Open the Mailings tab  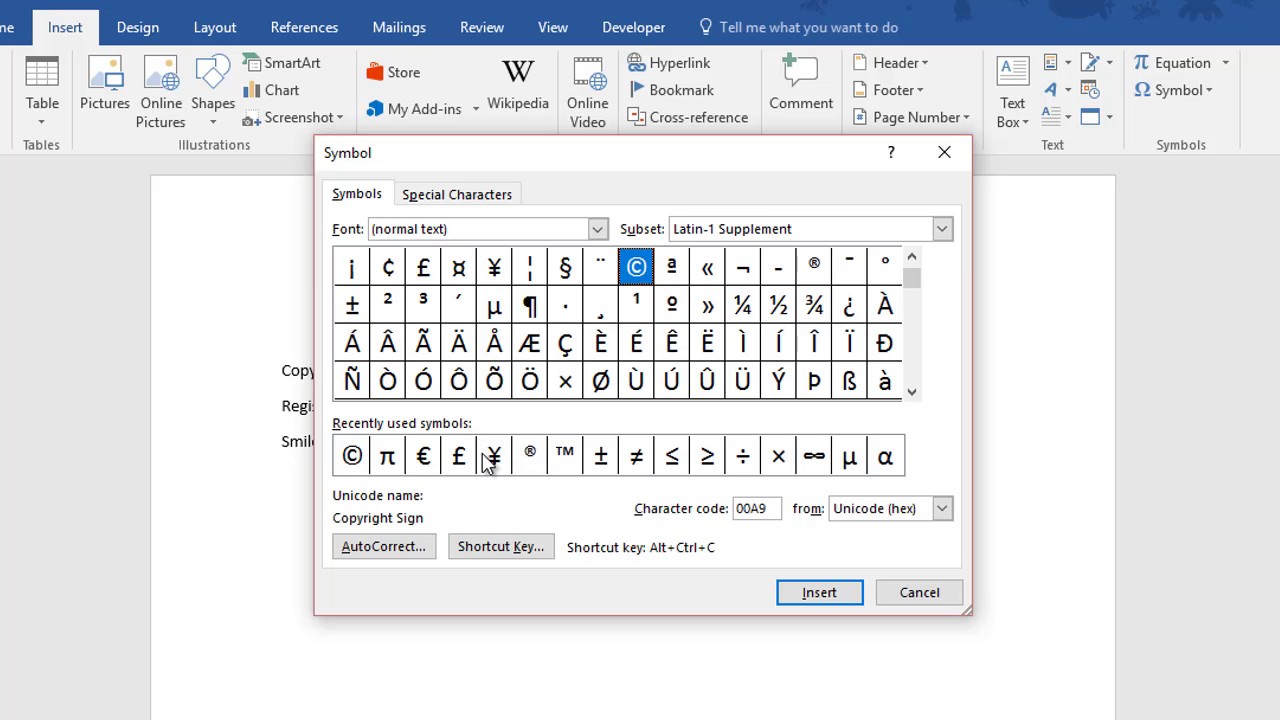(x=399, y=27)
